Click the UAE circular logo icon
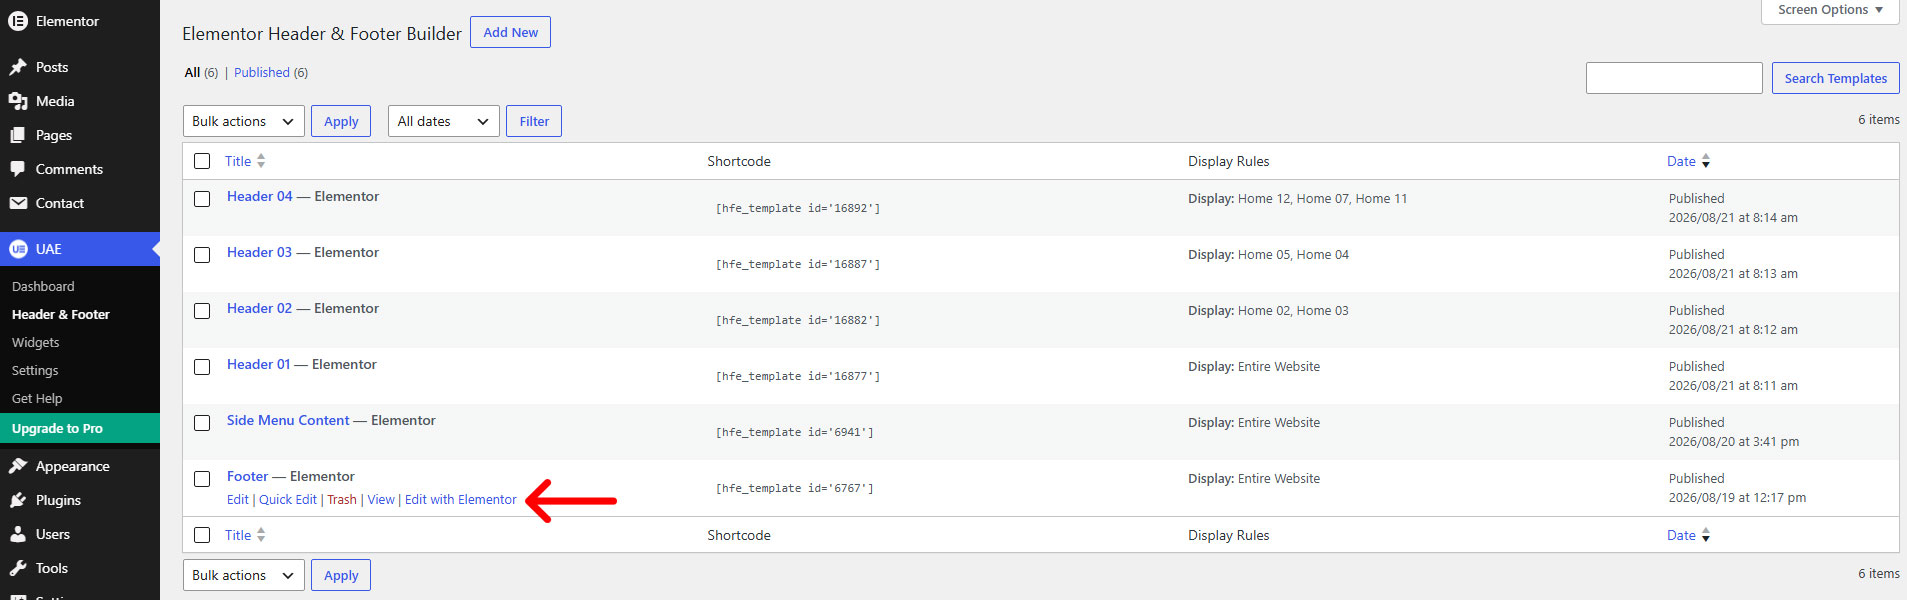 [18, 249]
